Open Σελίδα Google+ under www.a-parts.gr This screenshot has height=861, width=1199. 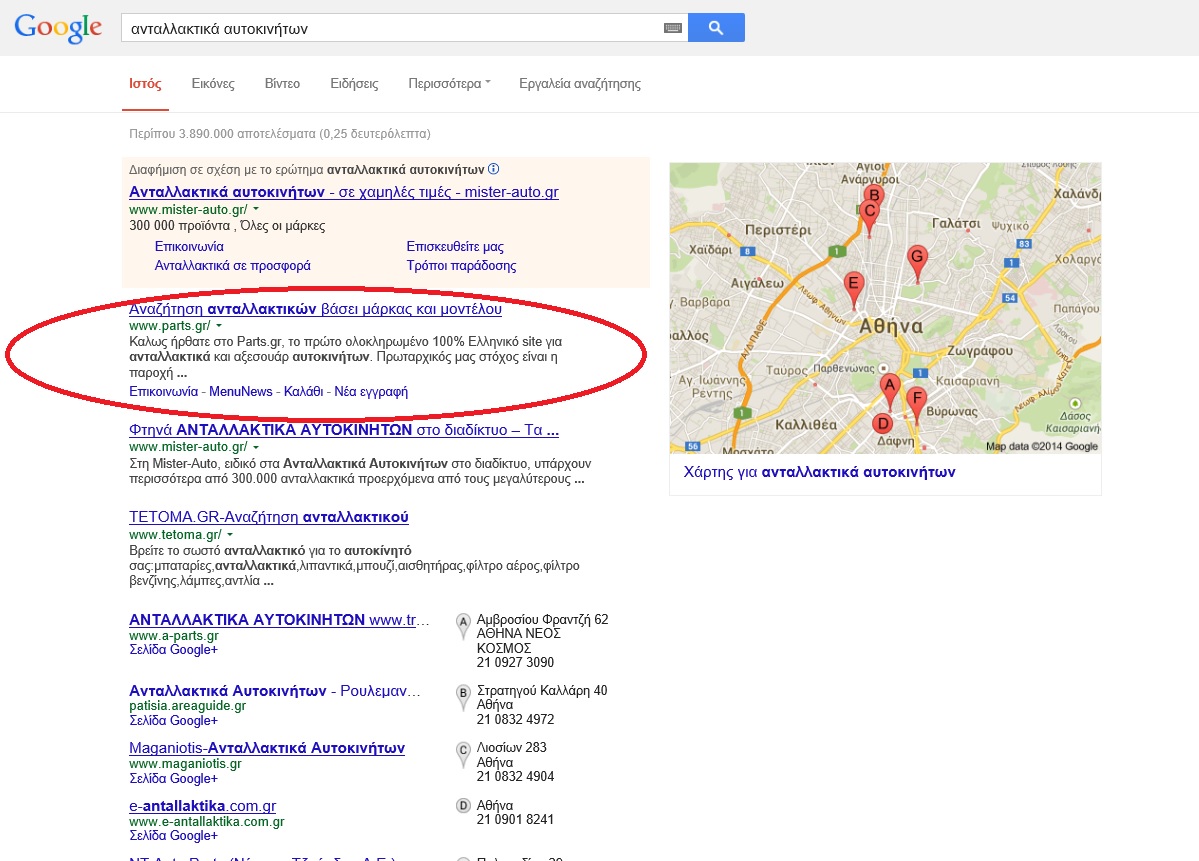pos(174,649)
